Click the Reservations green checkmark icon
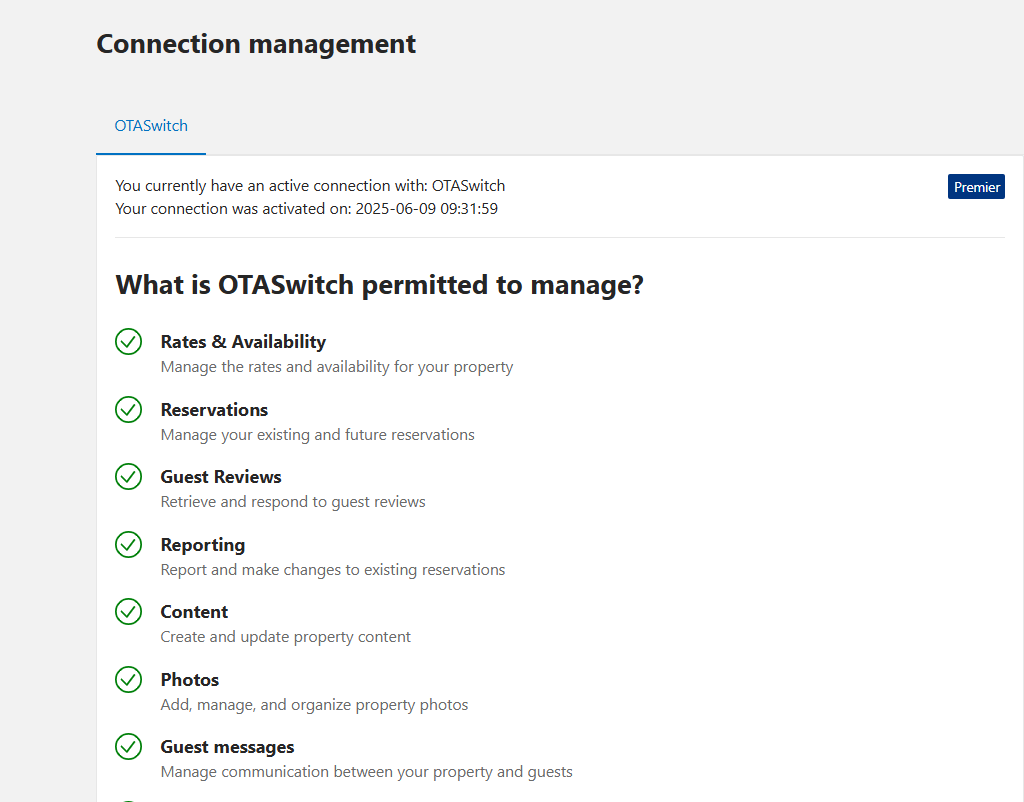 [x=129, y=409]
